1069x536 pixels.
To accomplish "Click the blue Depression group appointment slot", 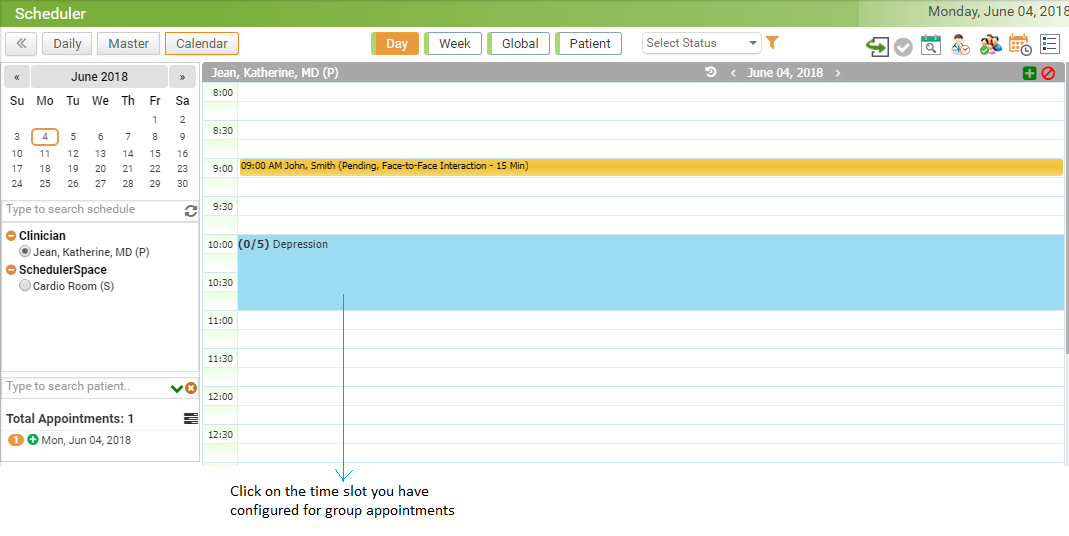I will [650, 273].
